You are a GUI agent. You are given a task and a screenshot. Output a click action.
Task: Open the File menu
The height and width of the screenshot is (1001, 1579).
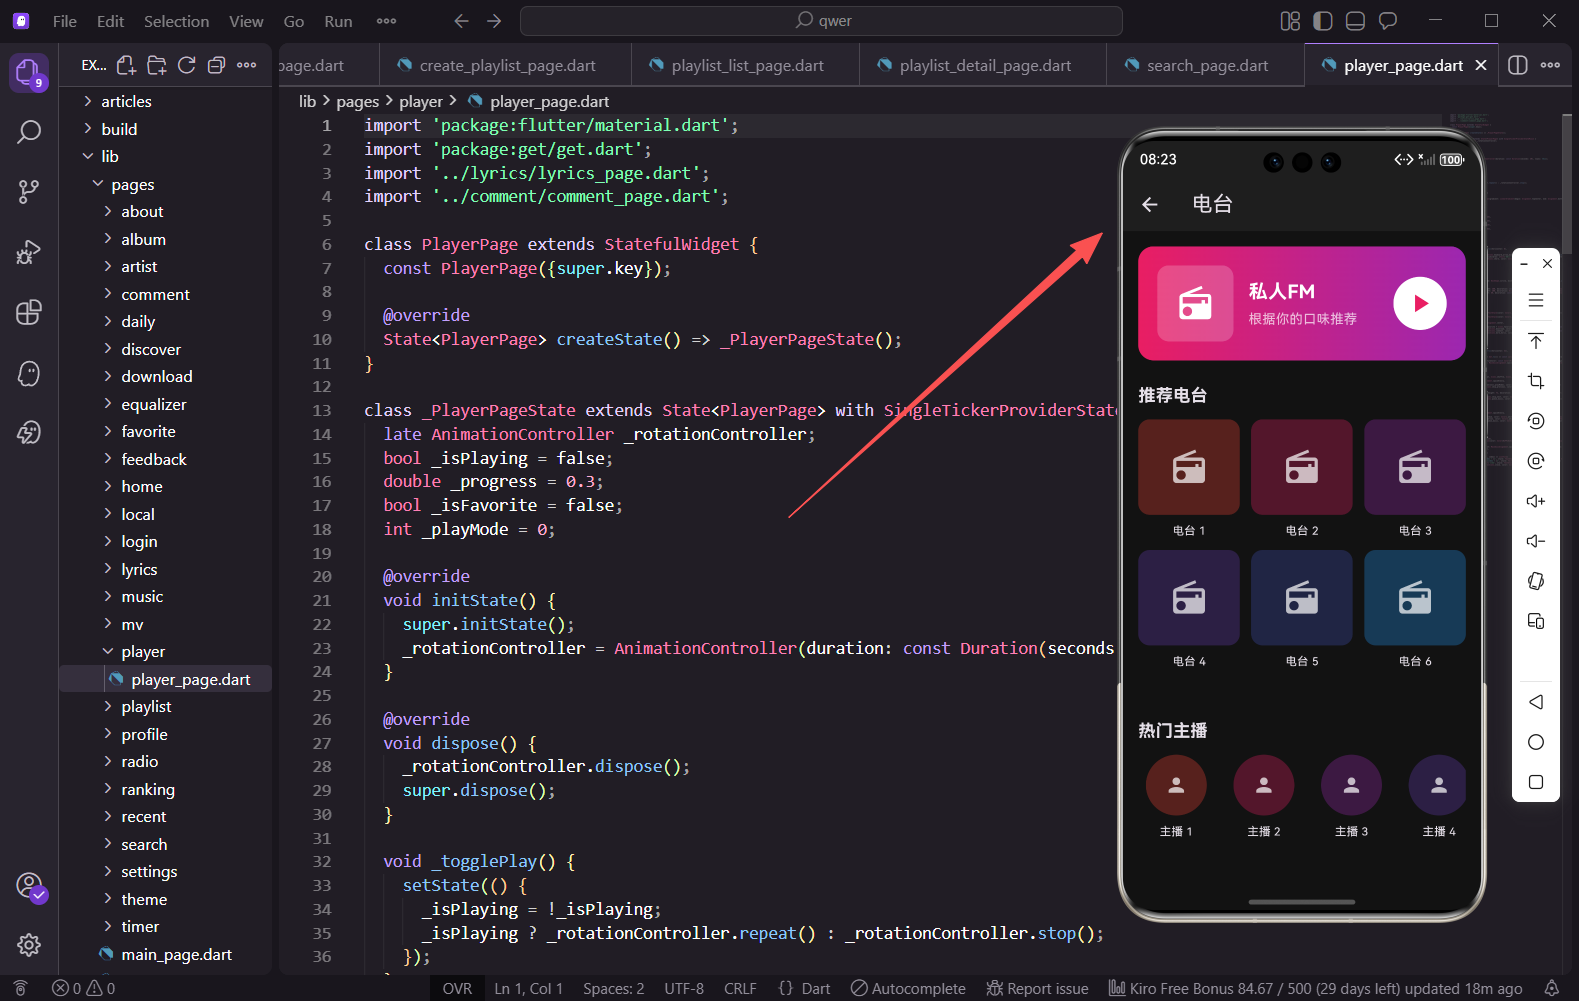point(65,21)
